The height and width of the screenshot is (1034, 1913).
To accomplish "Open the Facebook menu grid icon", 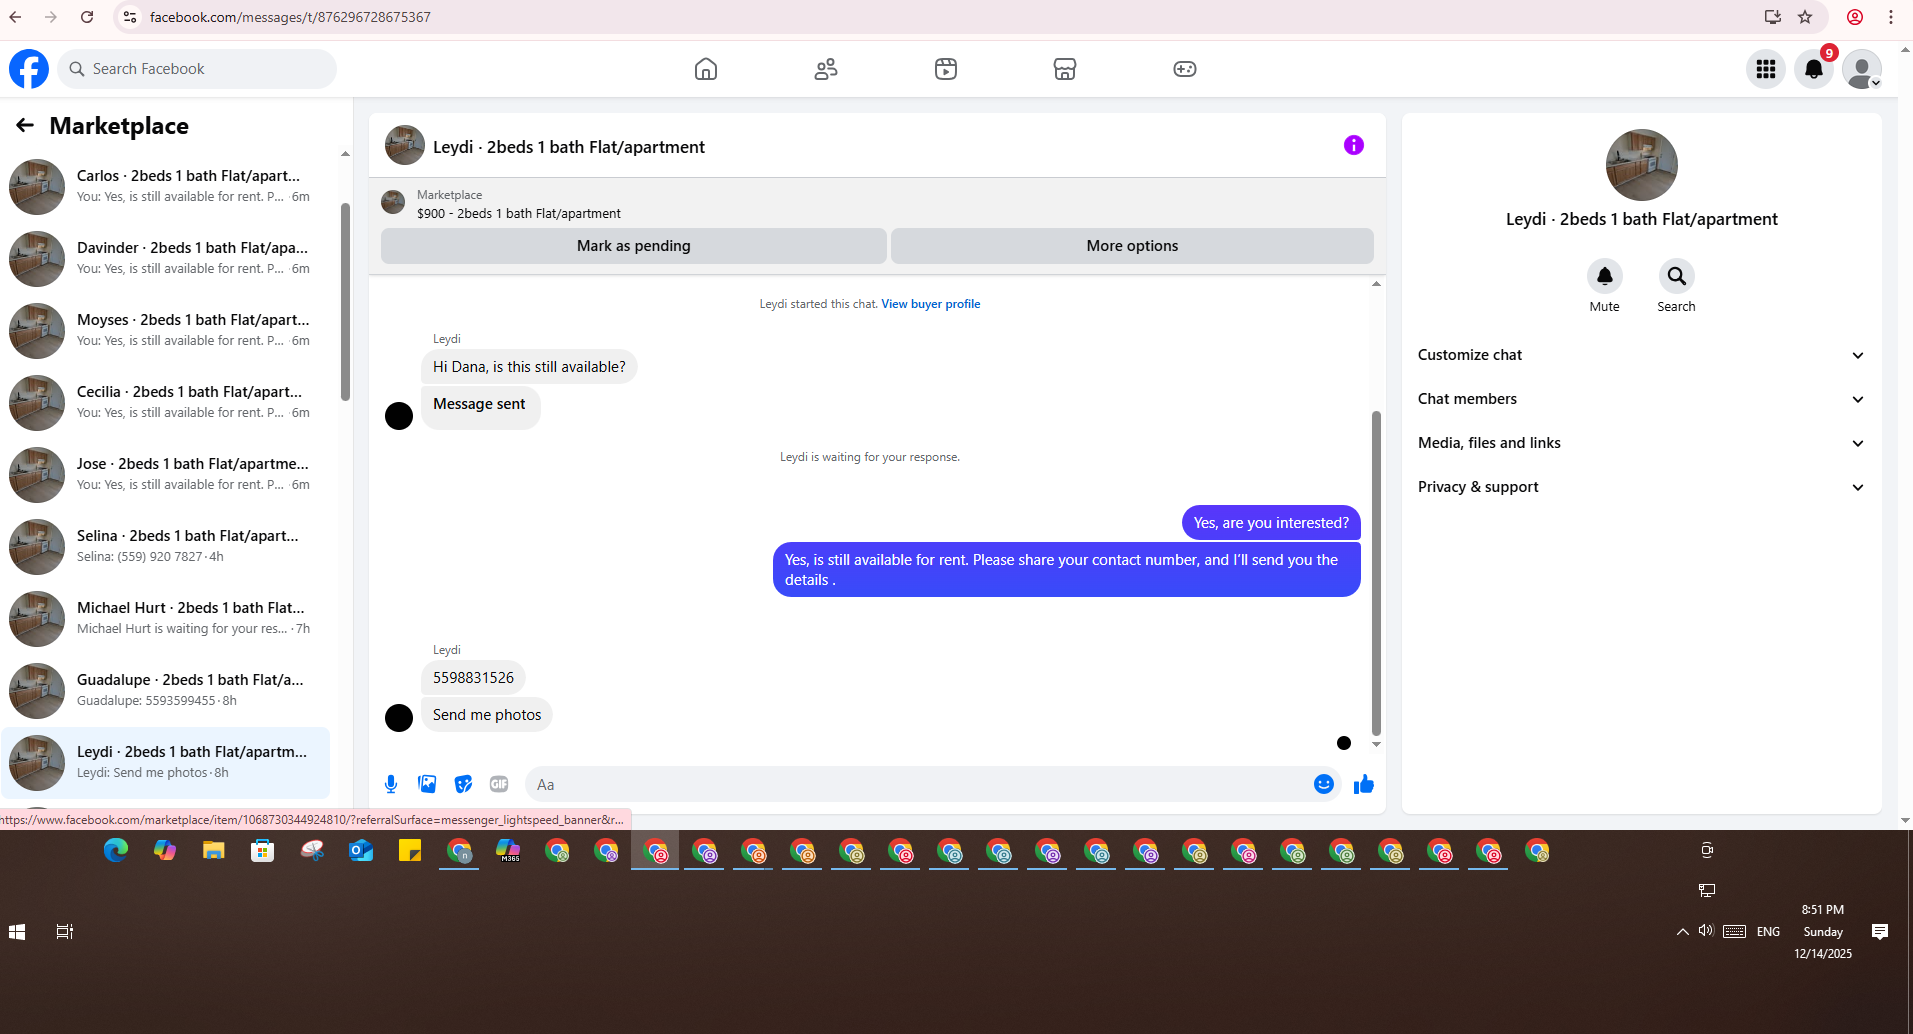I will [1766, 69].
